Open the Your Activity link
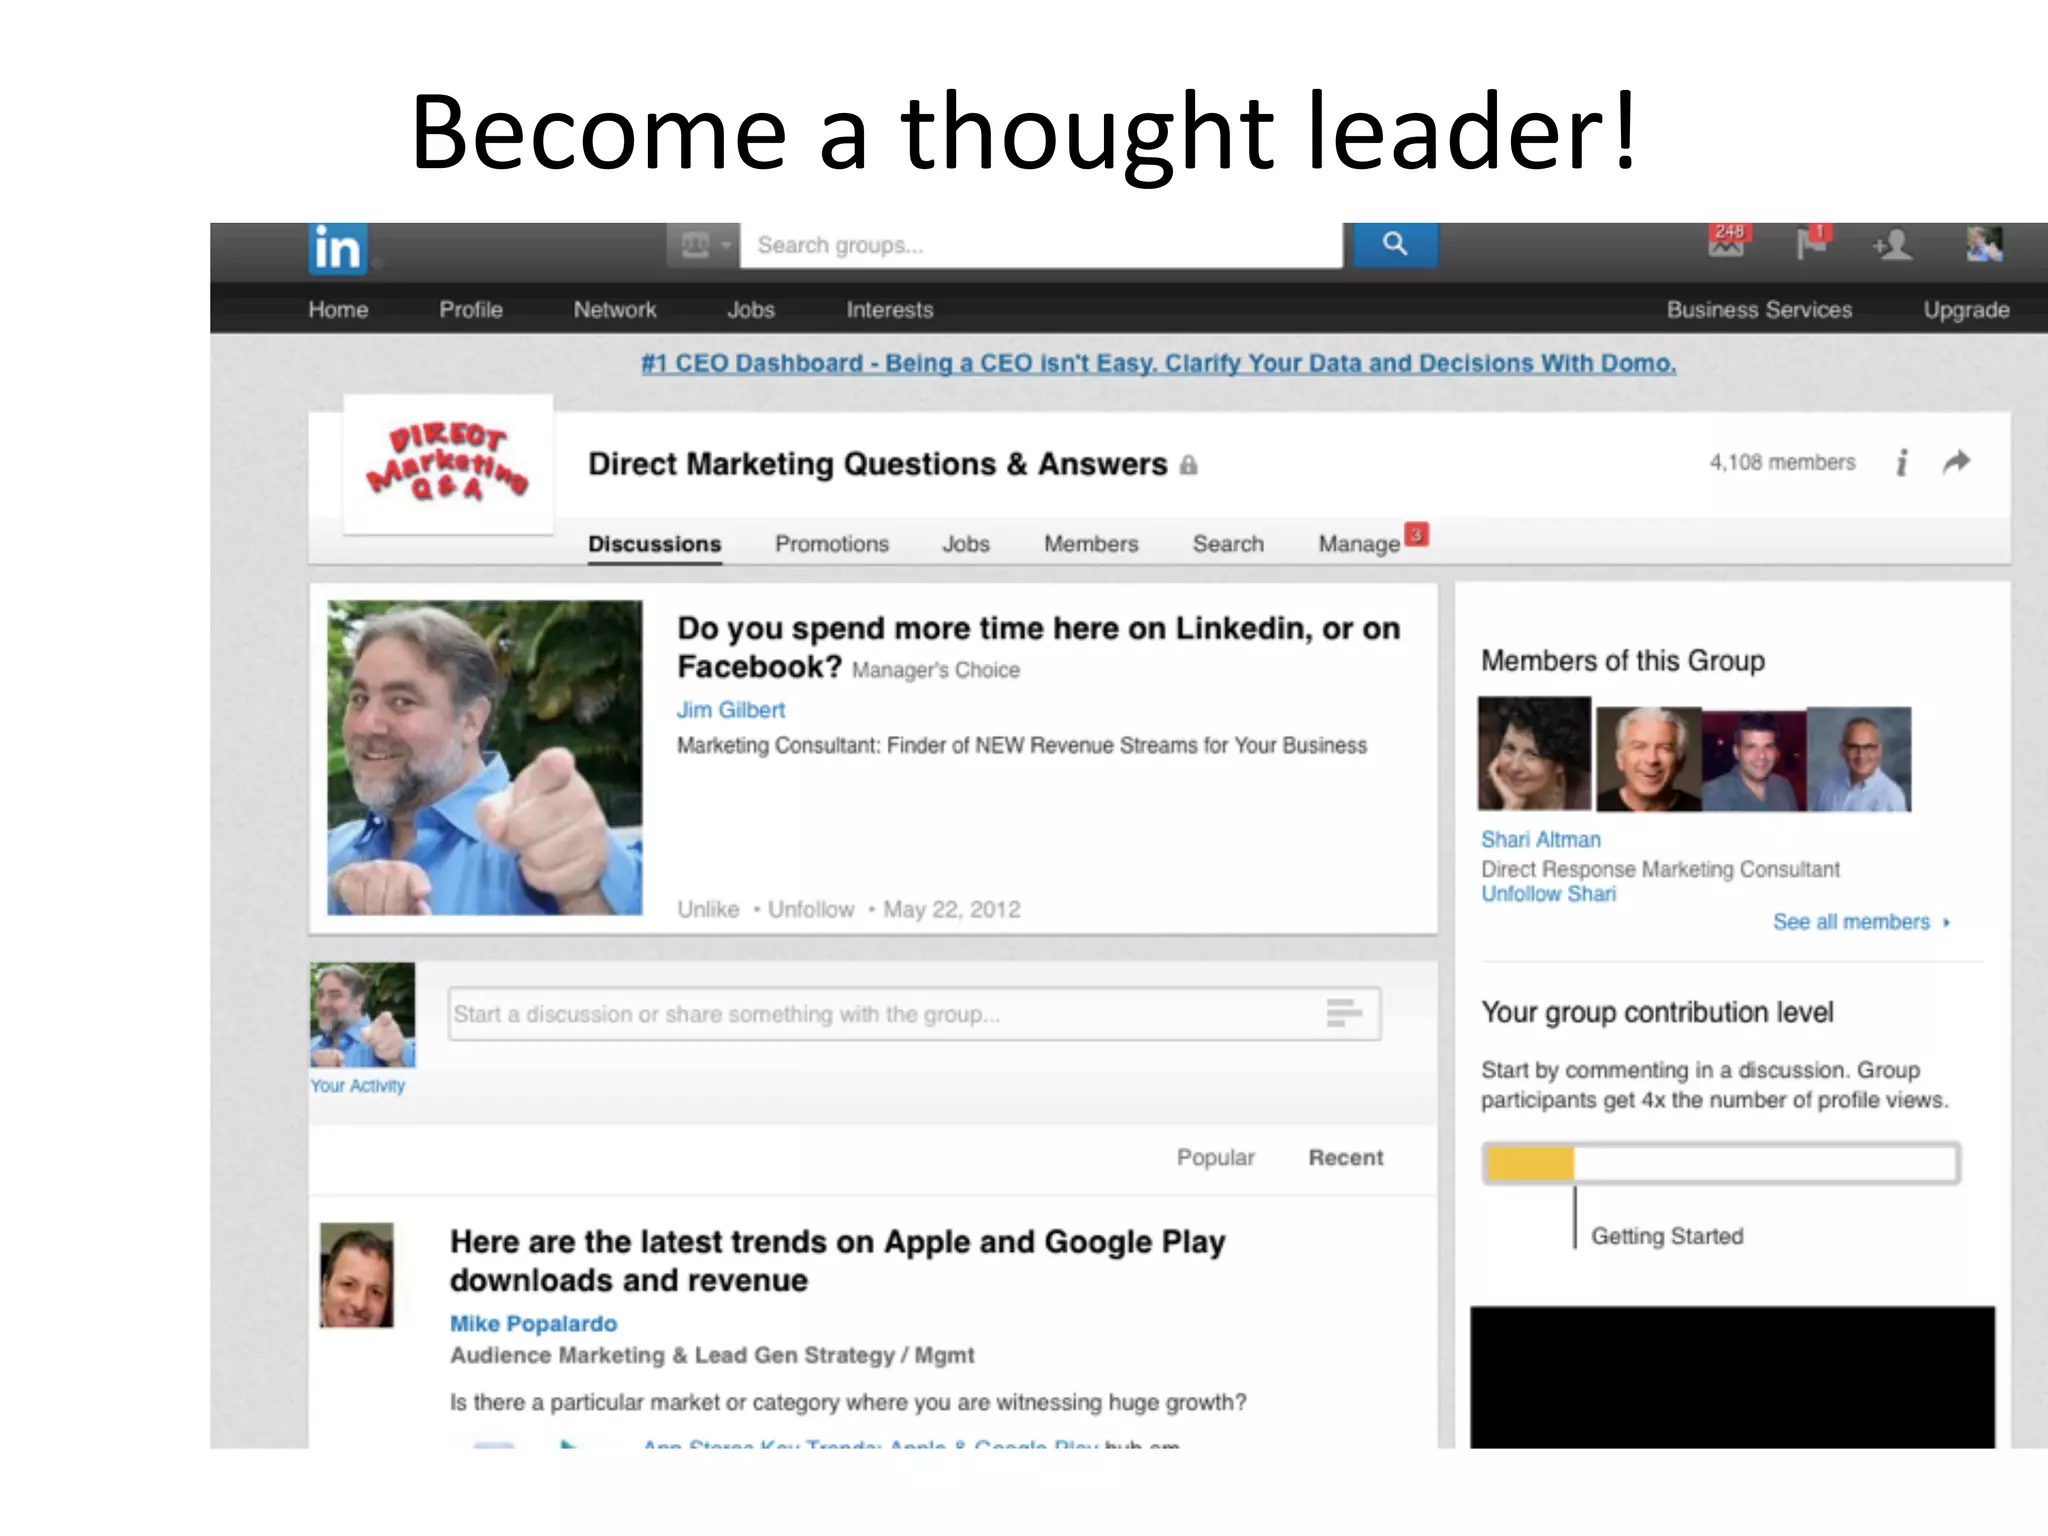 pos(358,1086)
